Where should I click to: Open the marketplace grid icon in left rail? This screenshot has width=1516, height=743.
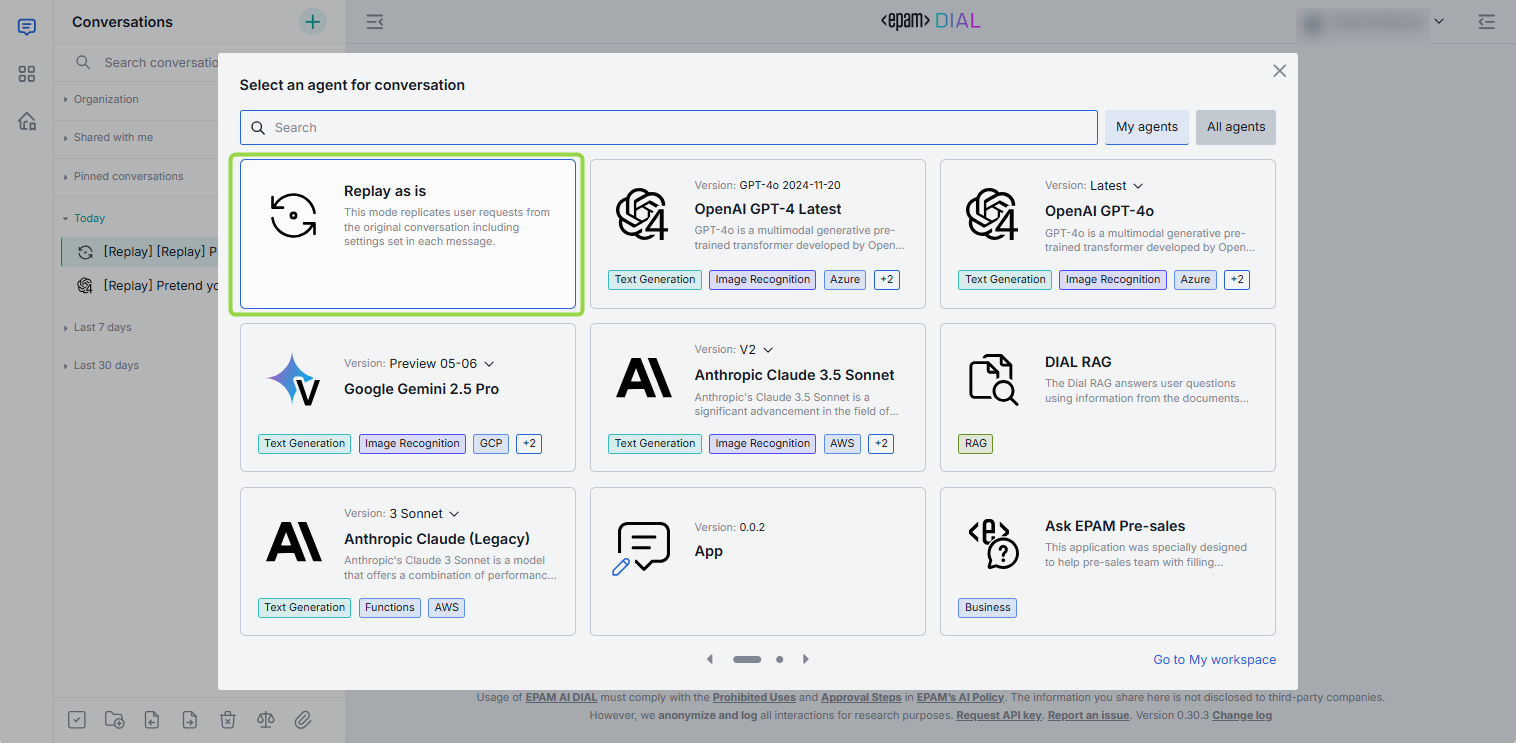(x=27, y=74)
